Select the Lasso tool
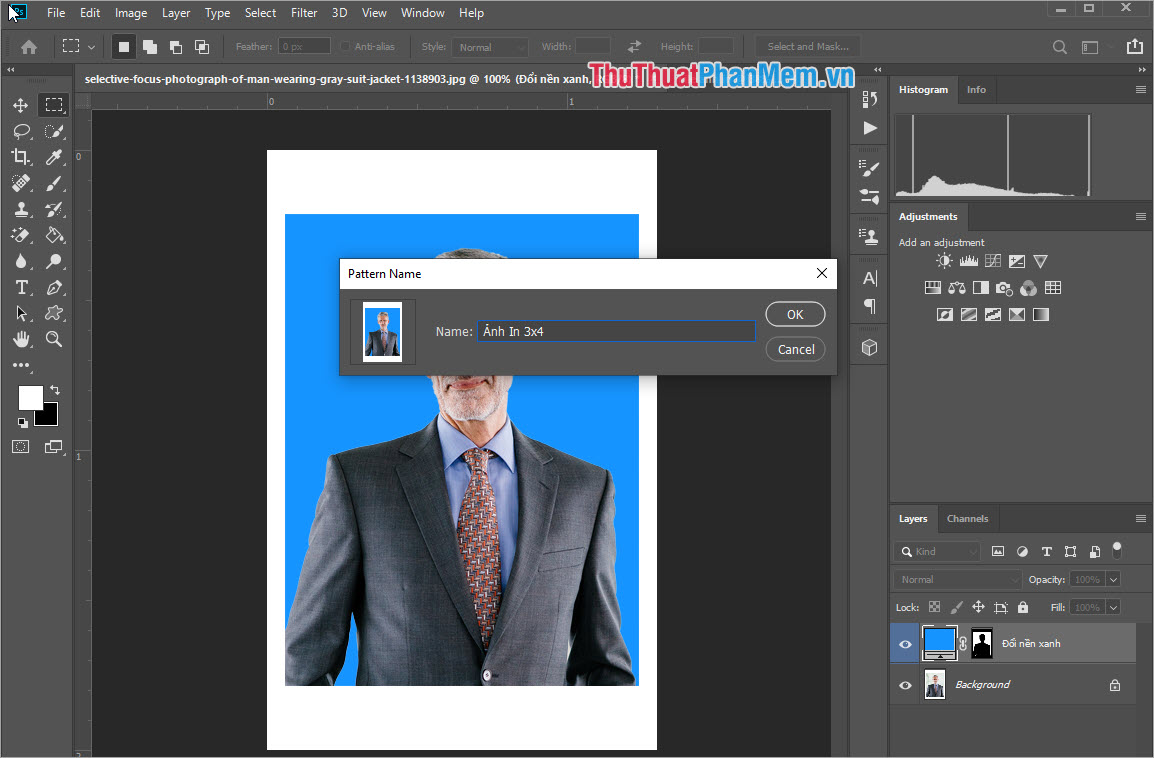Image resolution: width=1154 pixels, height=758 pixels. (x=20, y=131)
